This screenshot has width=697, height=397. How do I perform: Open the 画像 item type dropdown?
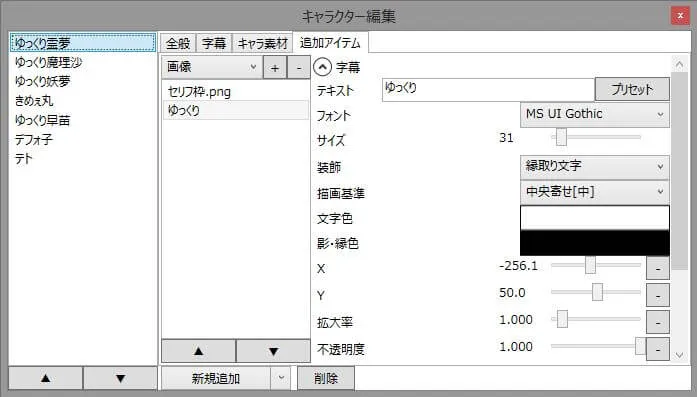tap(212, 67)
